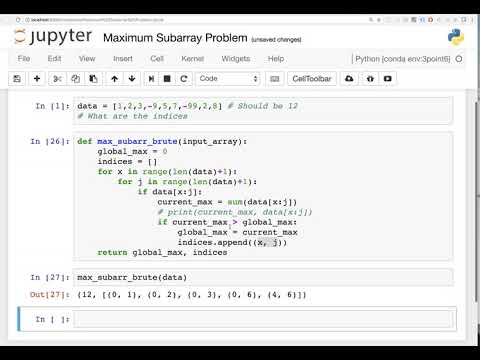This screenshot has width=480, height=360.
Task: Click into the empty input cell
Action: 263,319
